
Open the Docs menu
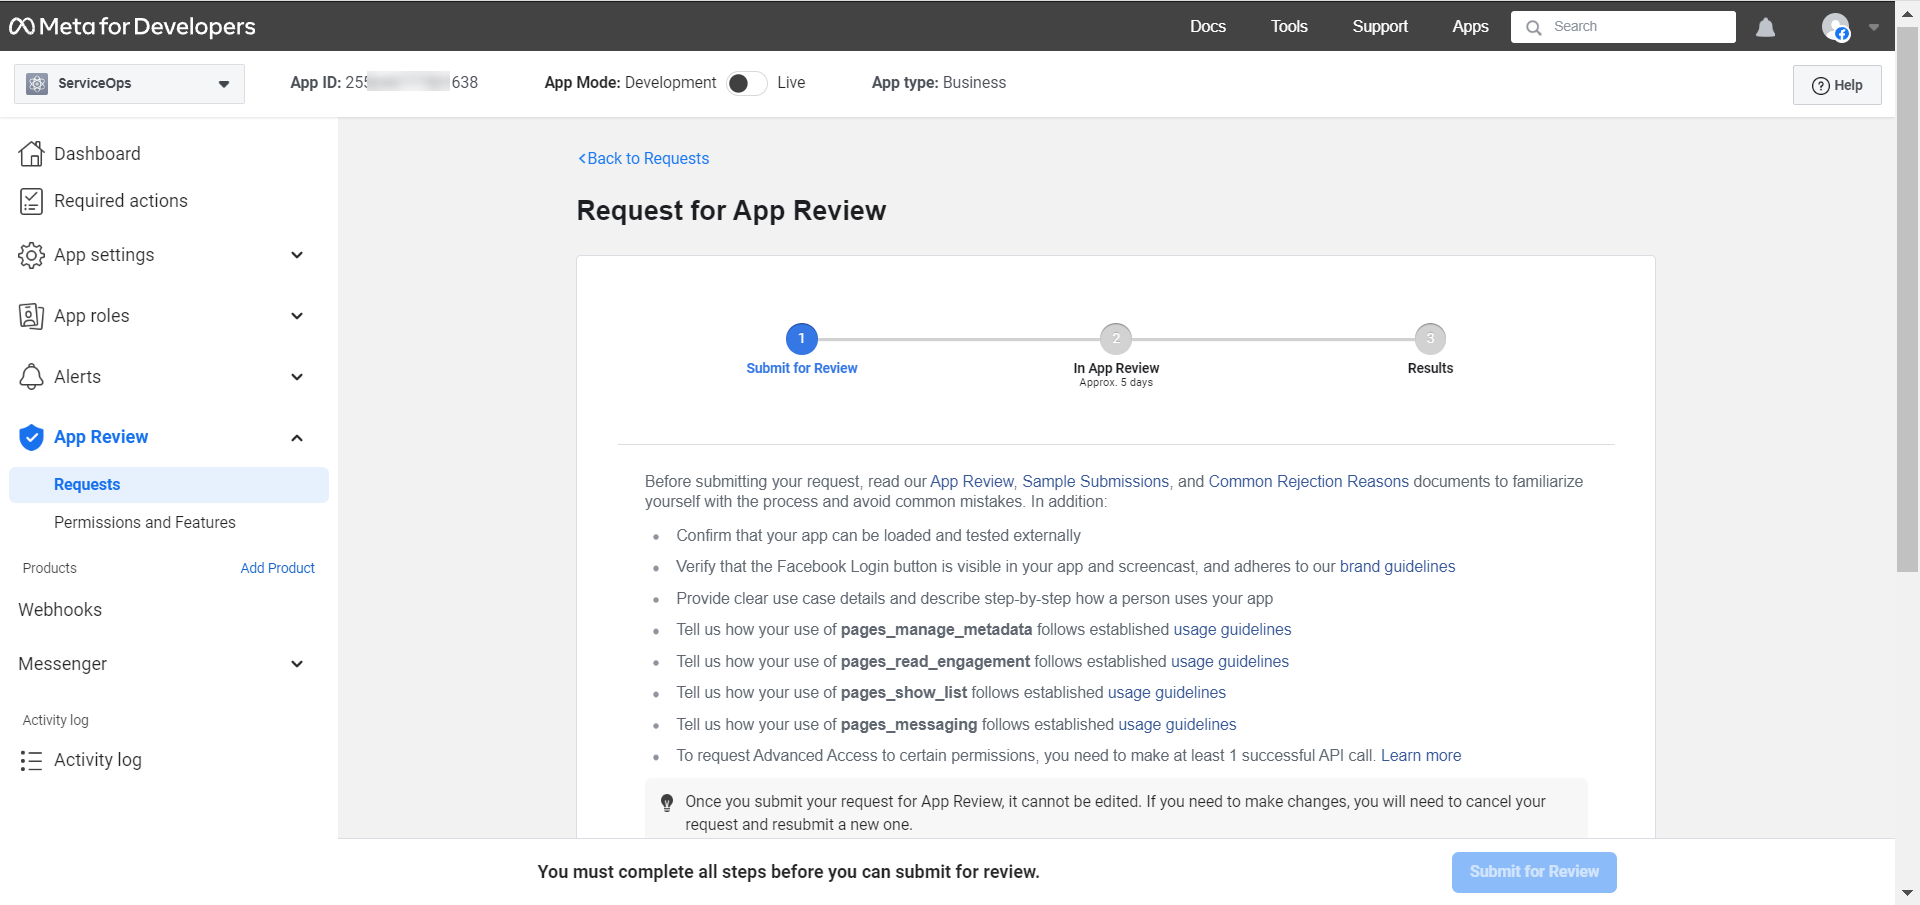coord(1207,27)
